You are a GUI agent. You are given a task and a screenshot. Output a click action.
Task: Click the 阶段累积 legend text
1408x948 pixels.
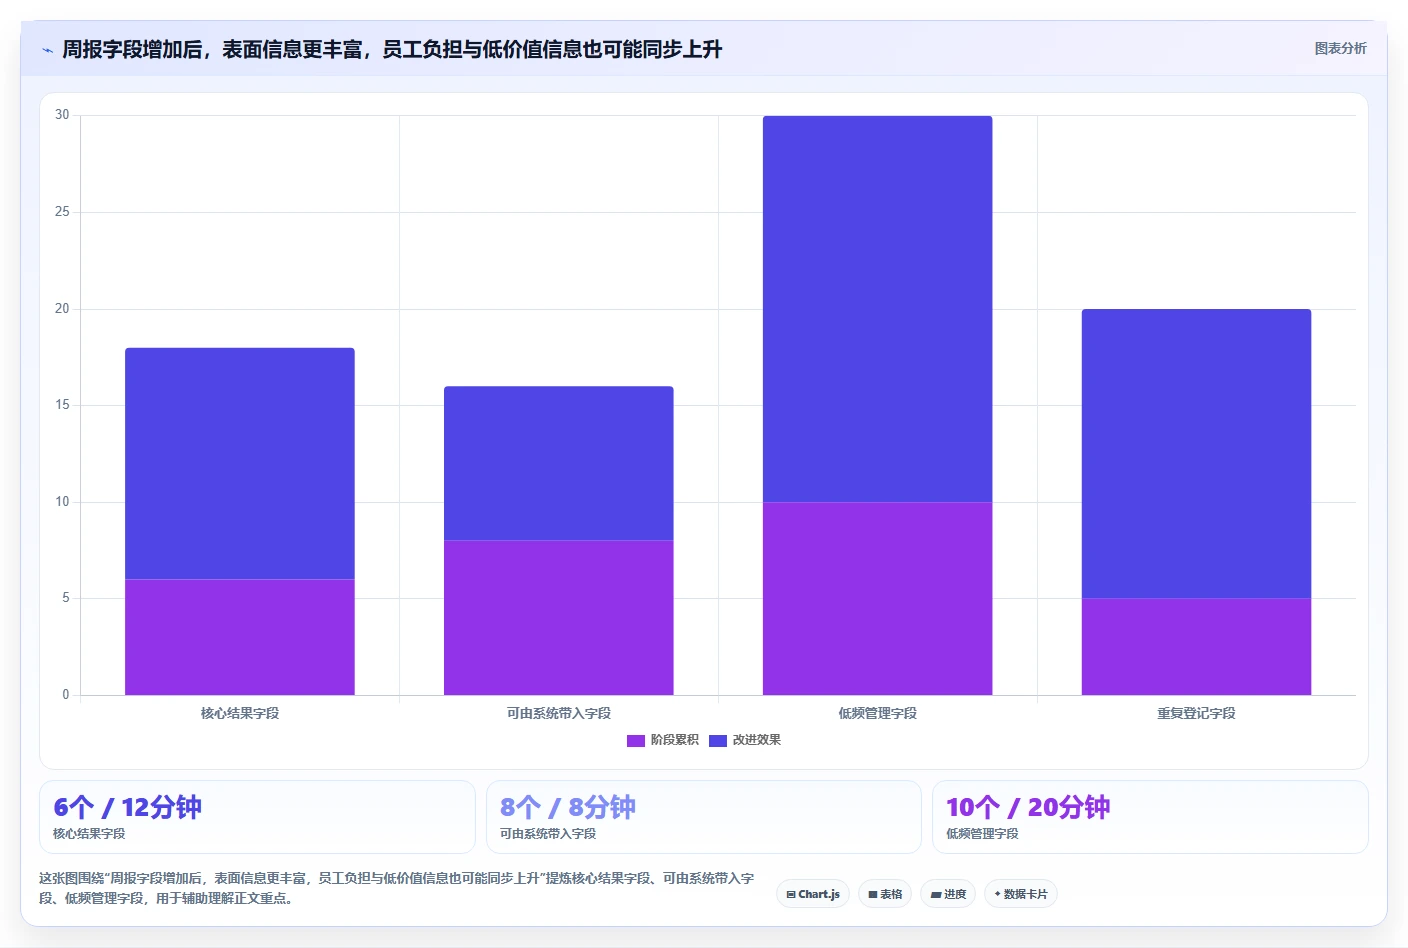(675, 740)
